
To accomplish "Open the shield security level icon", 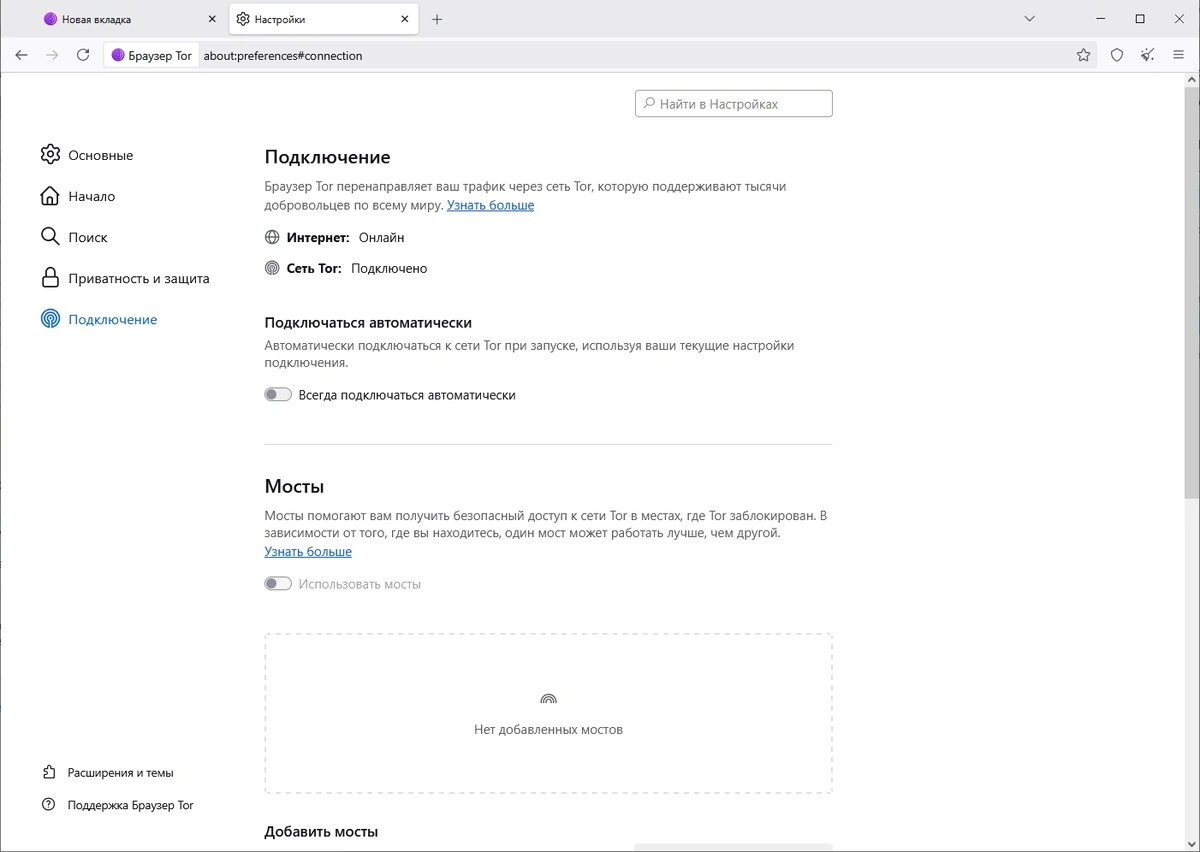I will (x=1117, y=55).
